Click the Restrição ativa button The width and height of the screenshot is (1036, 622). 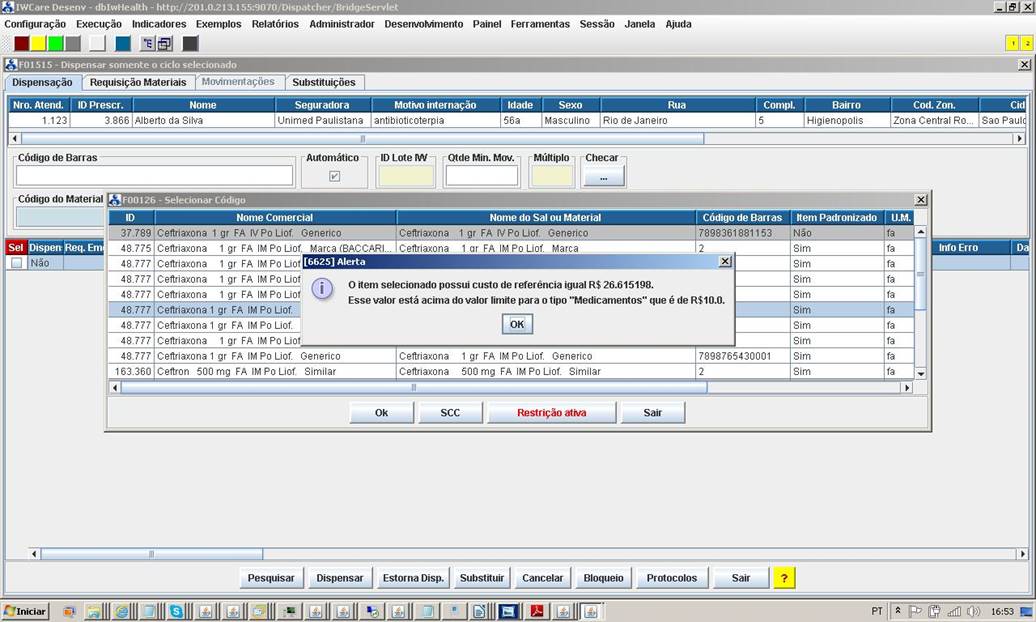tap(551, 413)
